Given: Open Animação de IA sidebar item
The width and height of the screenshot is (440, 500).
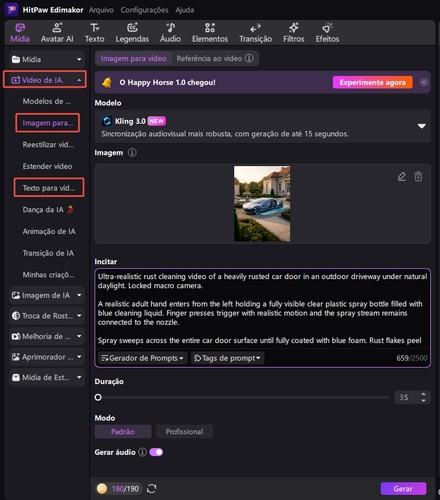Looking at the screenshot, I should [49, 231].
